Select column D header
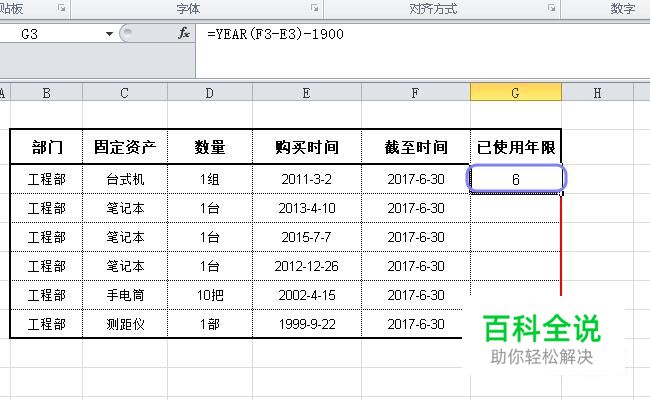The image size is (650, 400). pos(210,93)
